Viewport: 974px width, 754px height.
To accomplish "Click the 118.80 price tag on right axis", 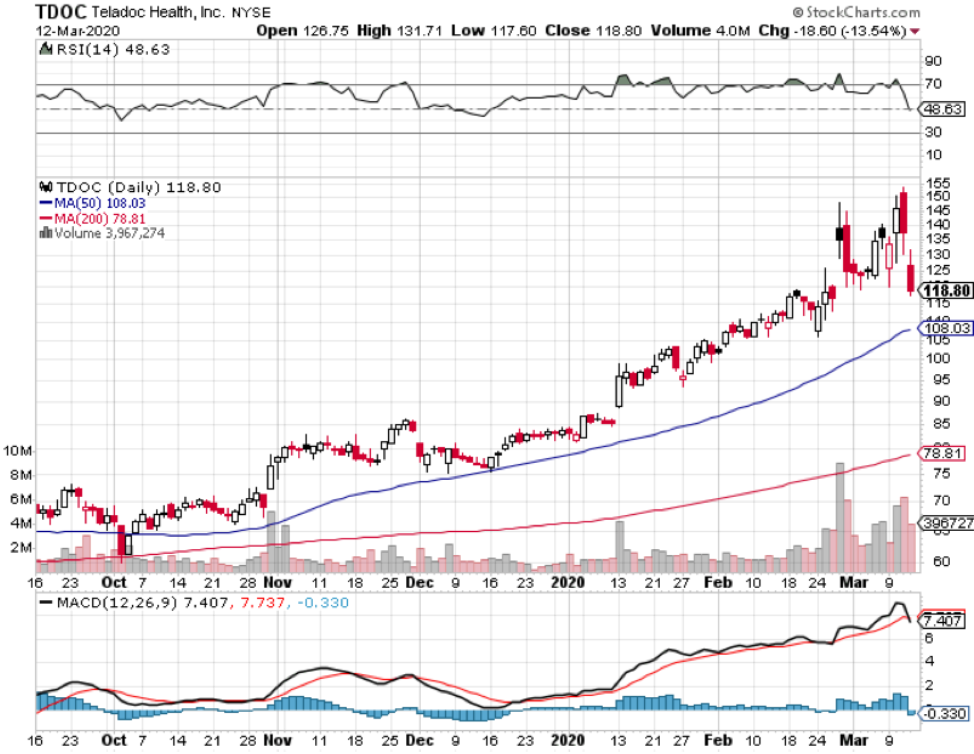I will (945, 291).
